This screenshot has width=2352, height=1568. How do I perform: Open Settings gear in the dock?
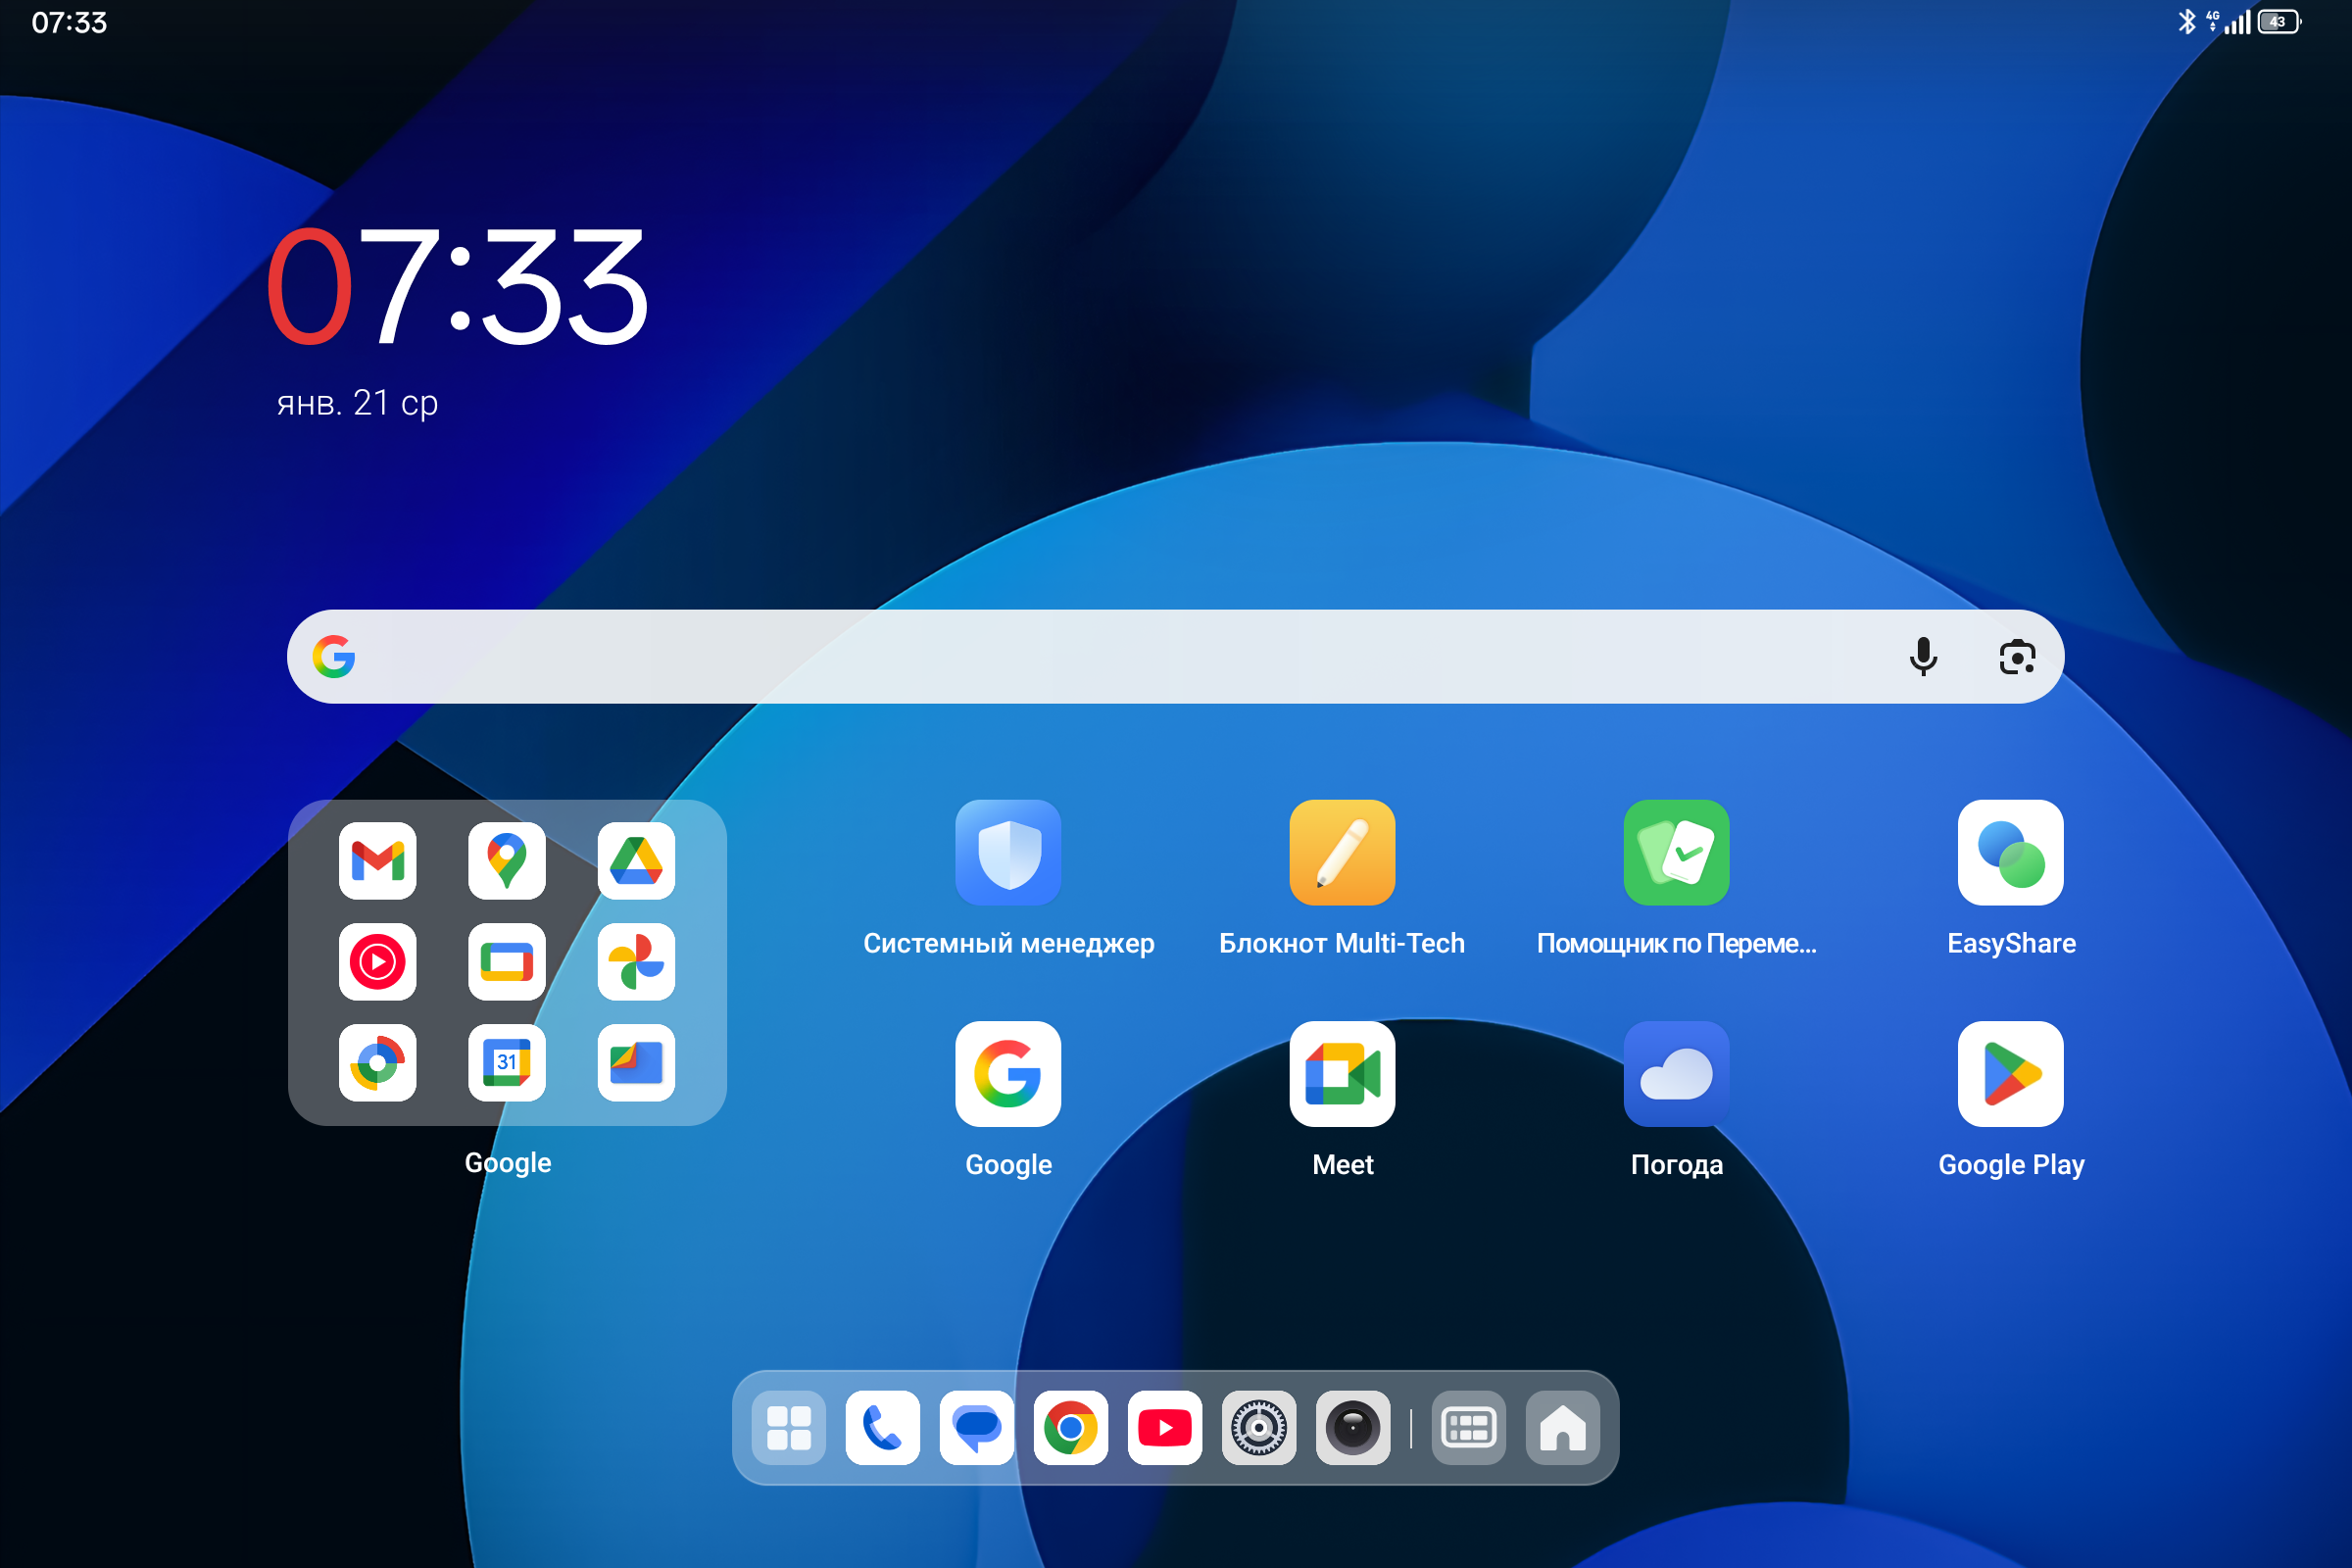(x=1259, y=1428)
